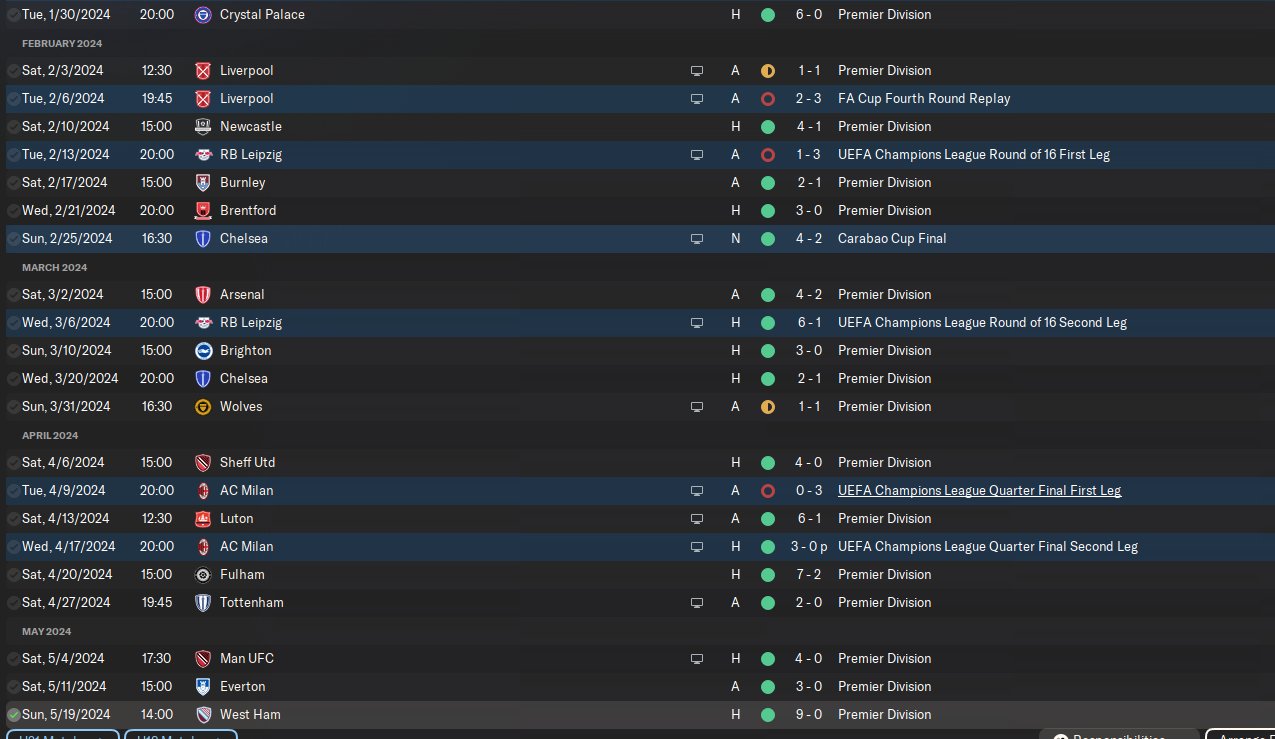Image resolution: width=1275 pixels, height=739 pixels.
Task: Click TV icon on Carabao Cup Final row
Action: 697,239
